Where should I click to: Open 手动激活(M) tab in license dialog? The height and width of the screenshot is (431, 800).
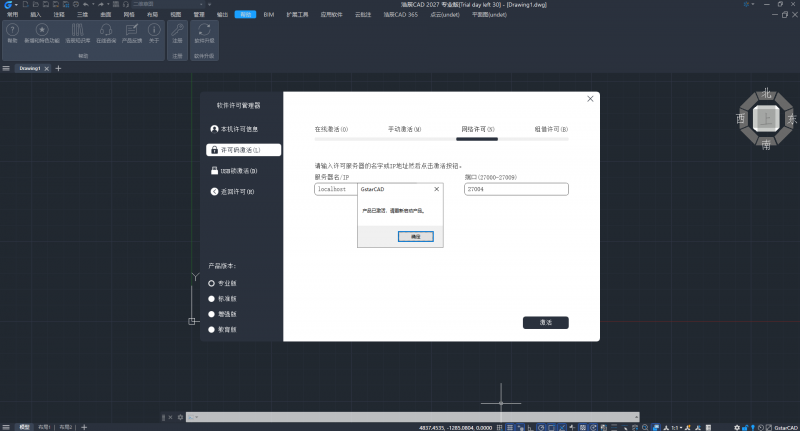pos(405,130)
